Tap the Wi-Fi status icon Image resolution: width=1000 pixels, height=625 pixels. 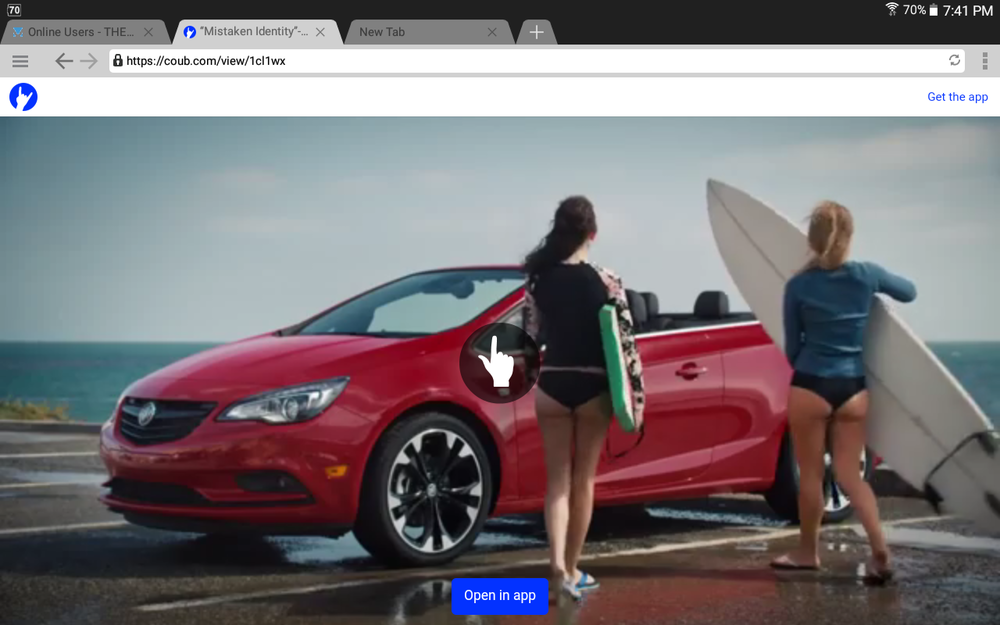(x=892, y=10)
